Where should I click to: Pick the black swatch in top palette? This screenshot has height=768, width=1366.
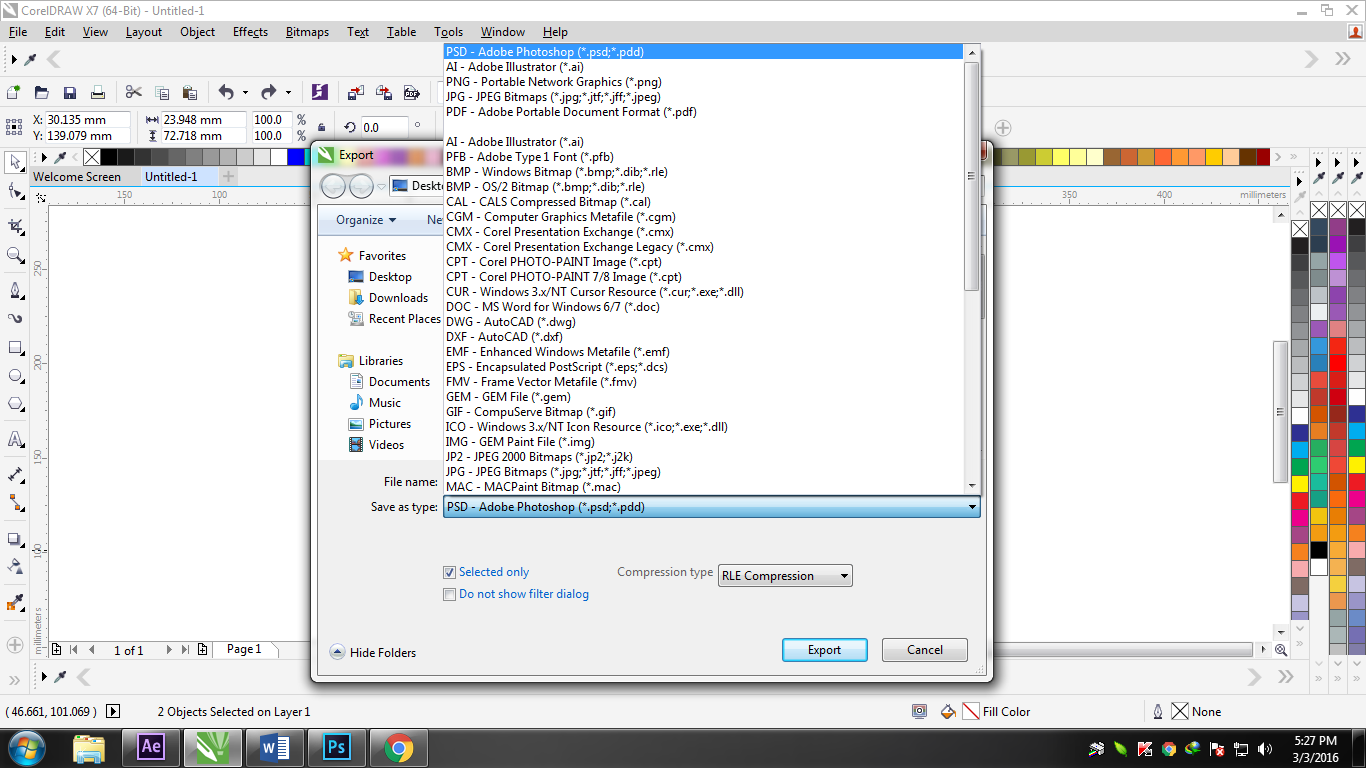click(x=109, y=157)
